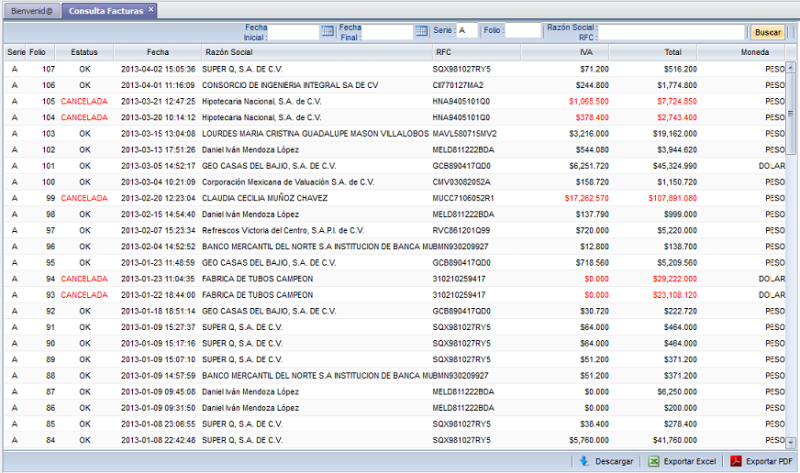
Task: Click the Descargar download arrow icon
Action: [583, 461]
